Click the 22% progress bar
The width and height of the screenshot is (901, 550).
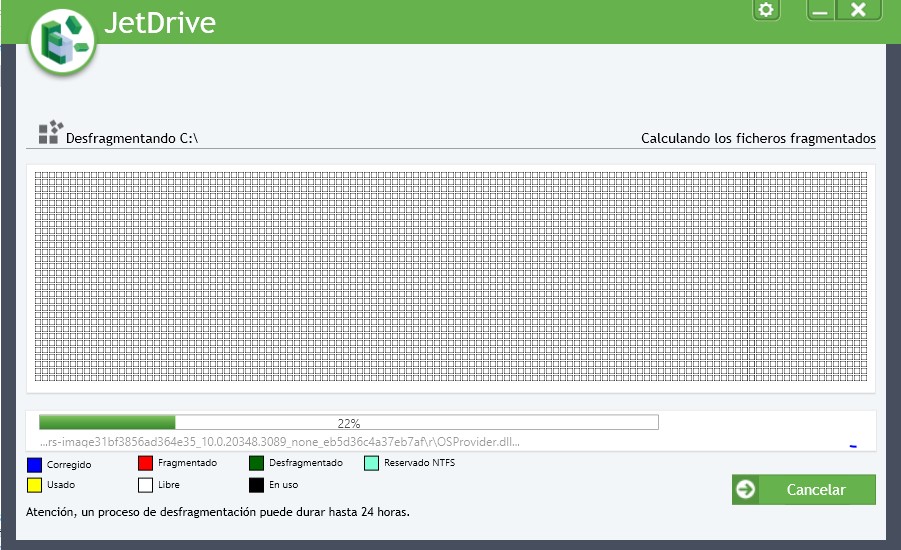tap(348, 423)
